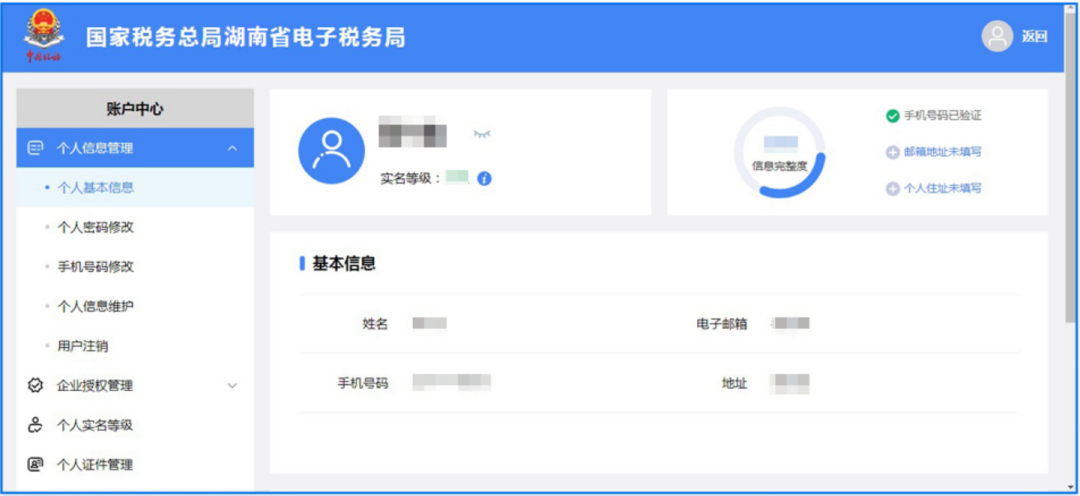Click the tax bureau emblem logo
1080x496 pixels.
pos(43,37)
